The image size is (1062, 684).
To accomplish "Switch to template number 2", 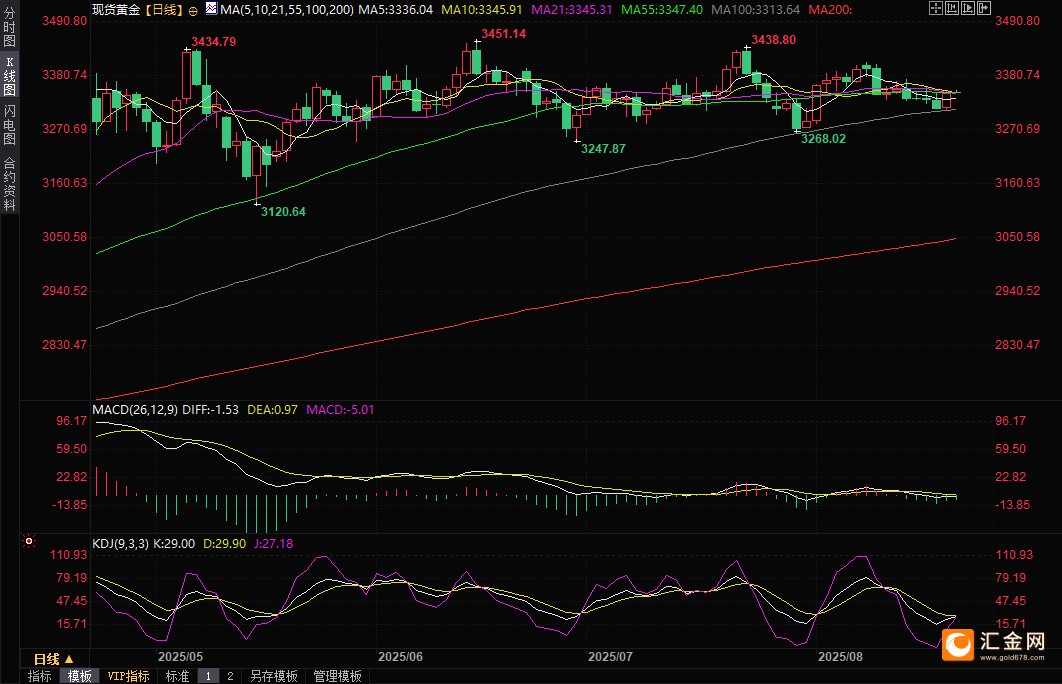I will [x=229, y=676].
